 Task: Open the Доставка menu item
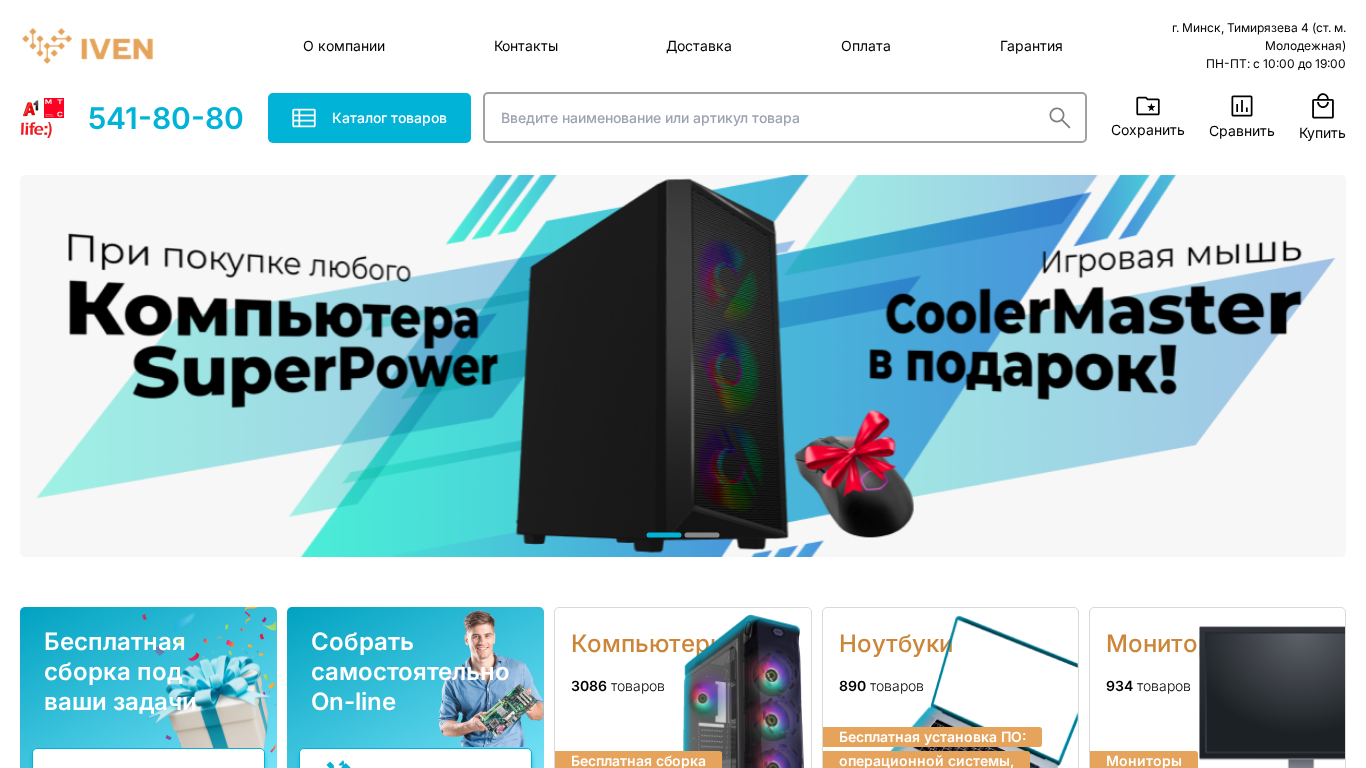699,46
